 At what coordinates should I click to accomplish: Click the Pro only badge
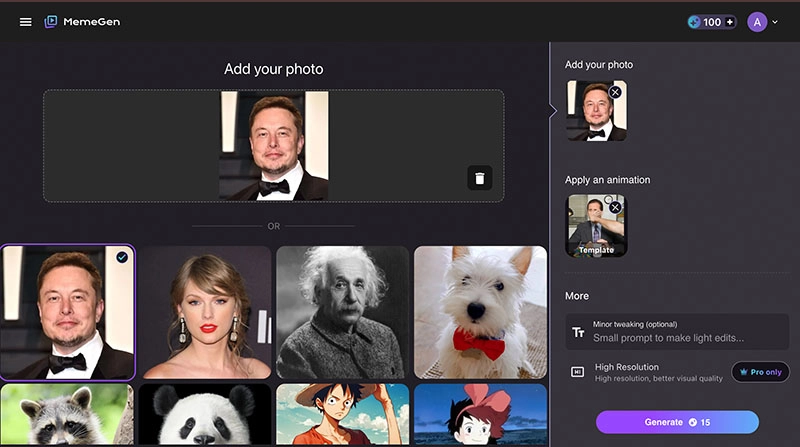(x=760, y=372)
